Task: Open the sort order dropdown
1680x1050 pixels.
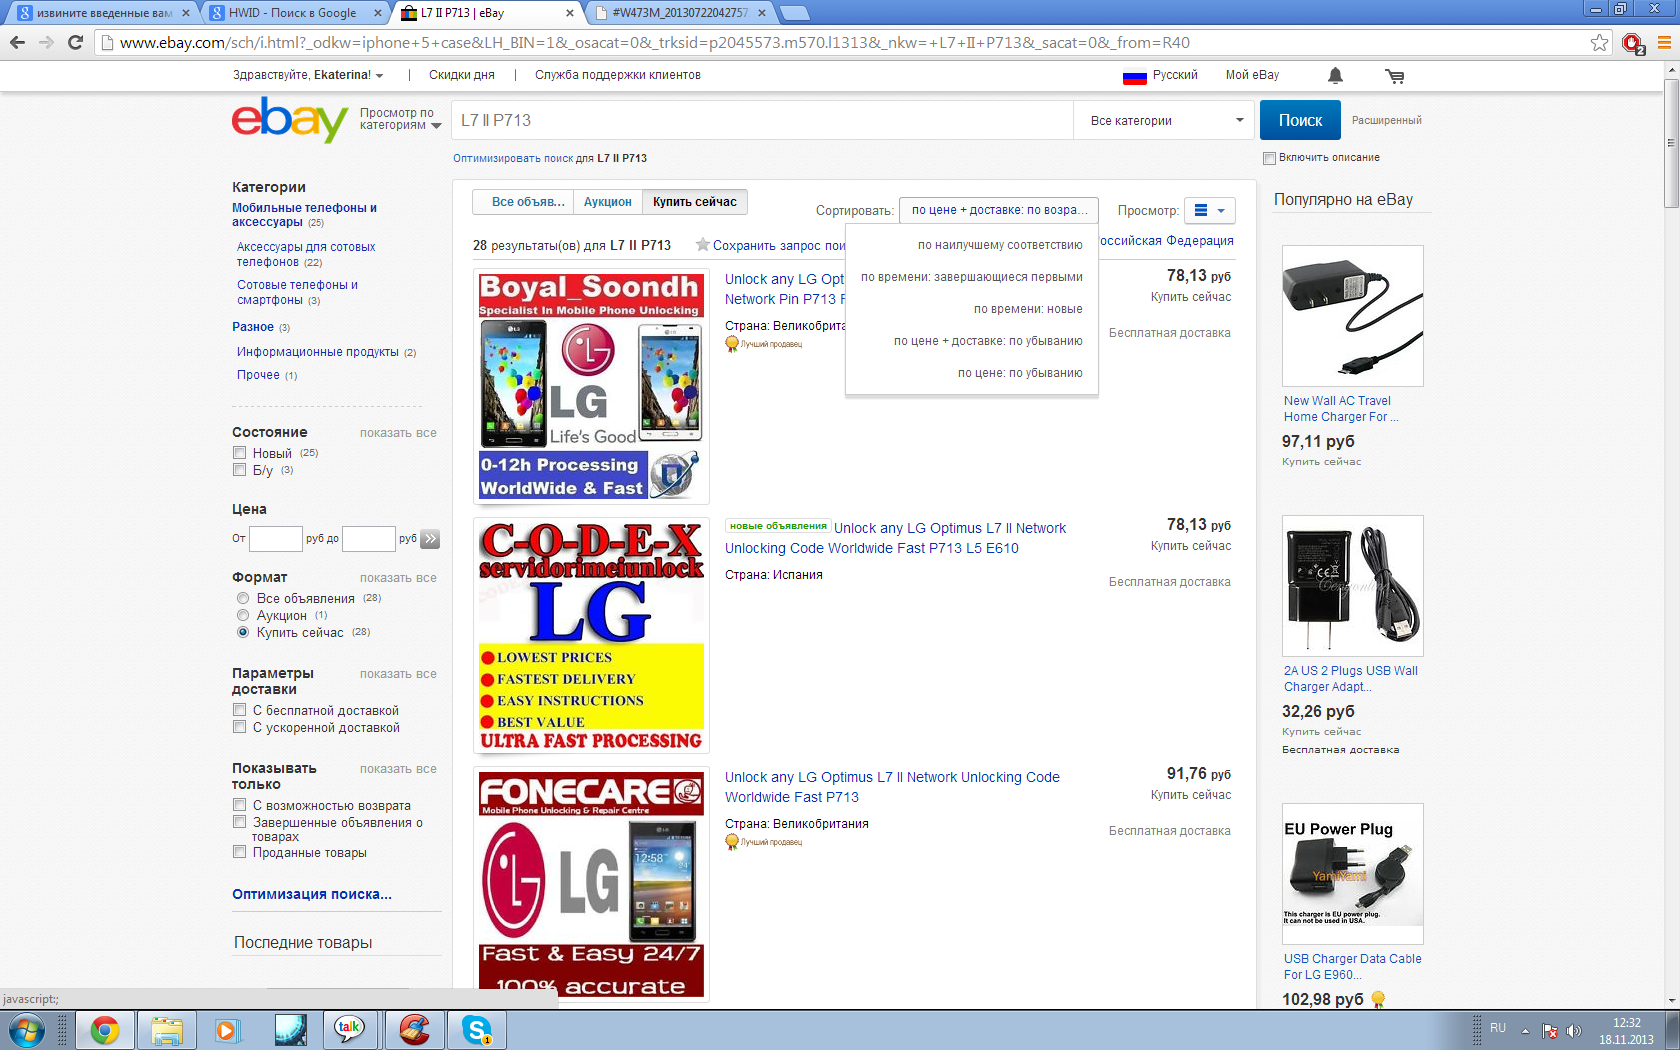Action: (x=999, y=210)
